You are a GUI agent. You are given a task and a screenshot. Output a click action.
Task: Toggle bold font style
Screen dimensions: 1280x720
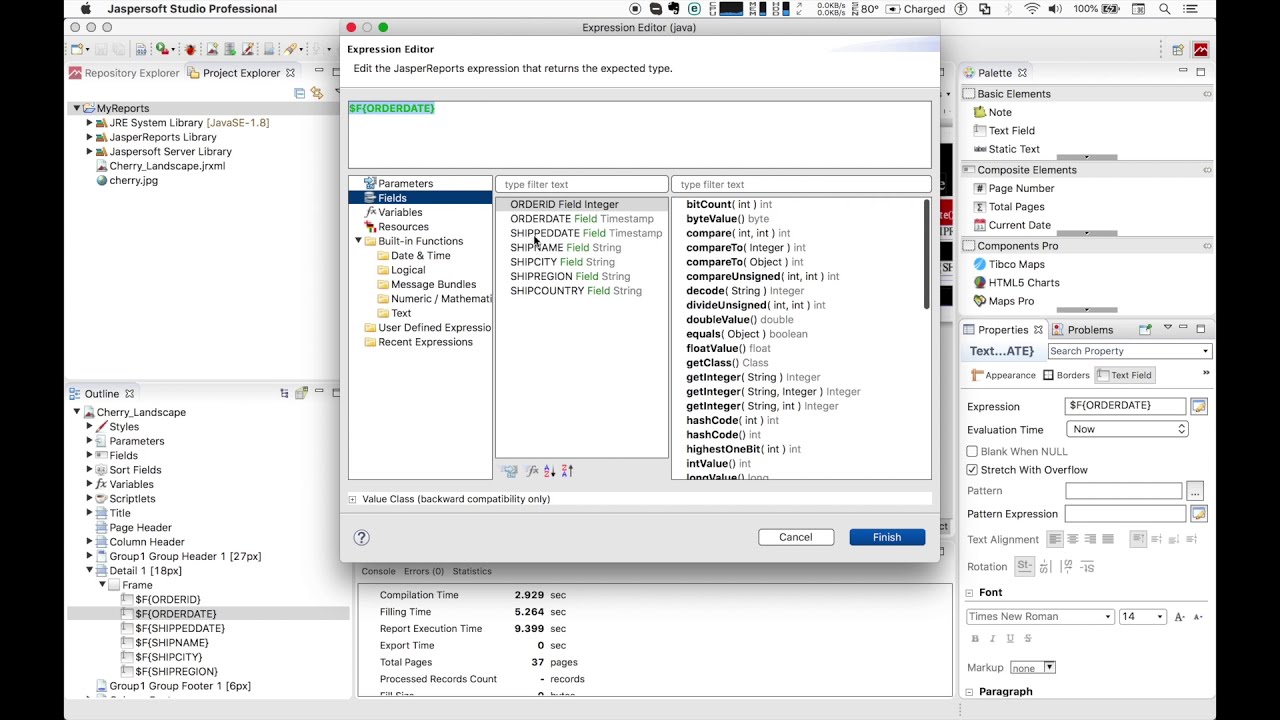point(975,639)
